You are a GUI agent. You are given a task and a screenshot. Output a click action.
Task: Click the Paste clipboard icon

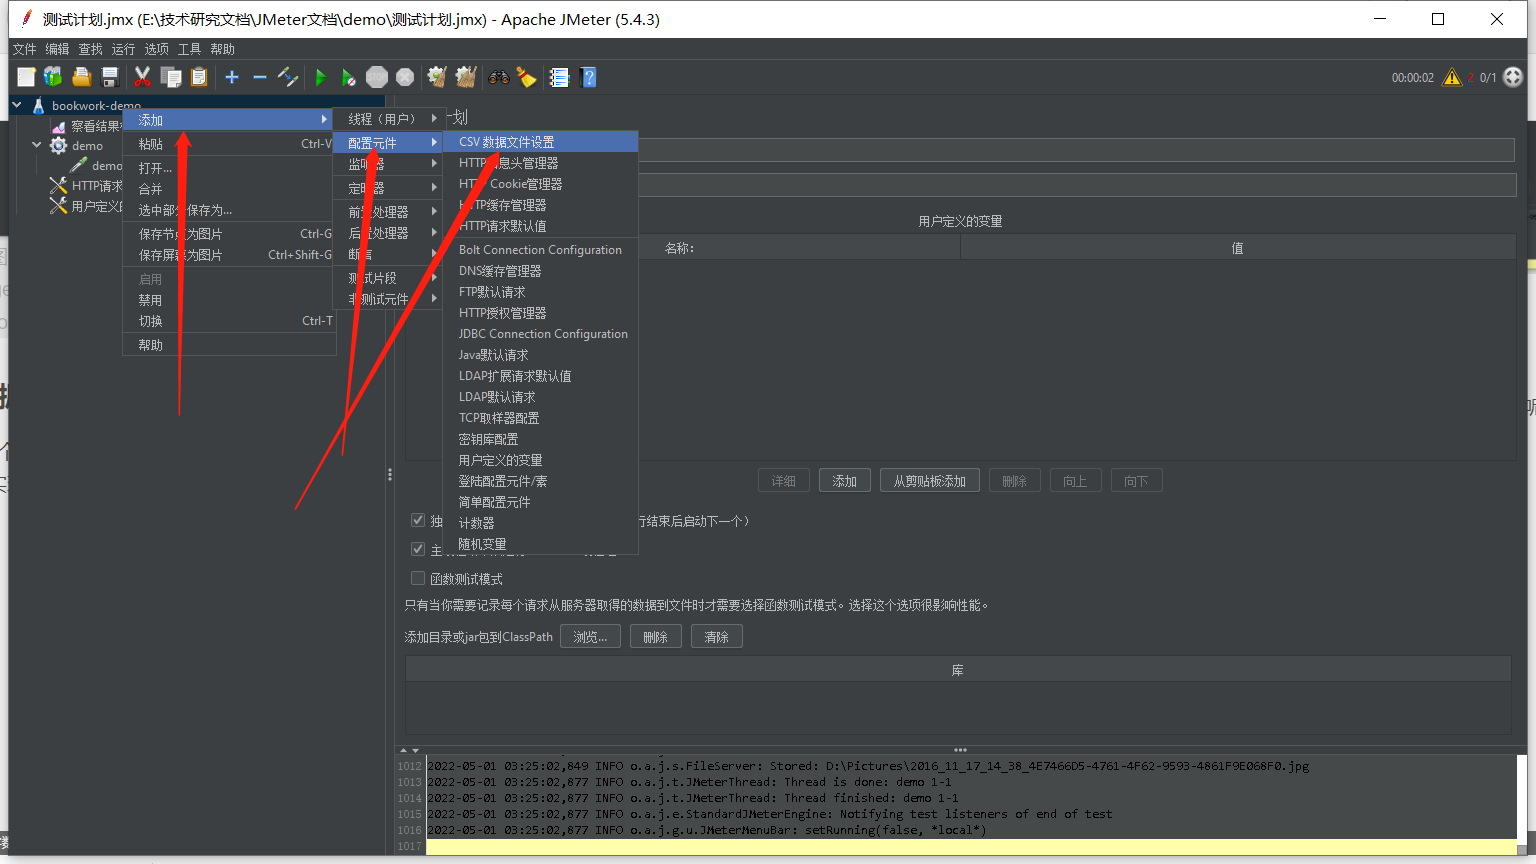199,77
